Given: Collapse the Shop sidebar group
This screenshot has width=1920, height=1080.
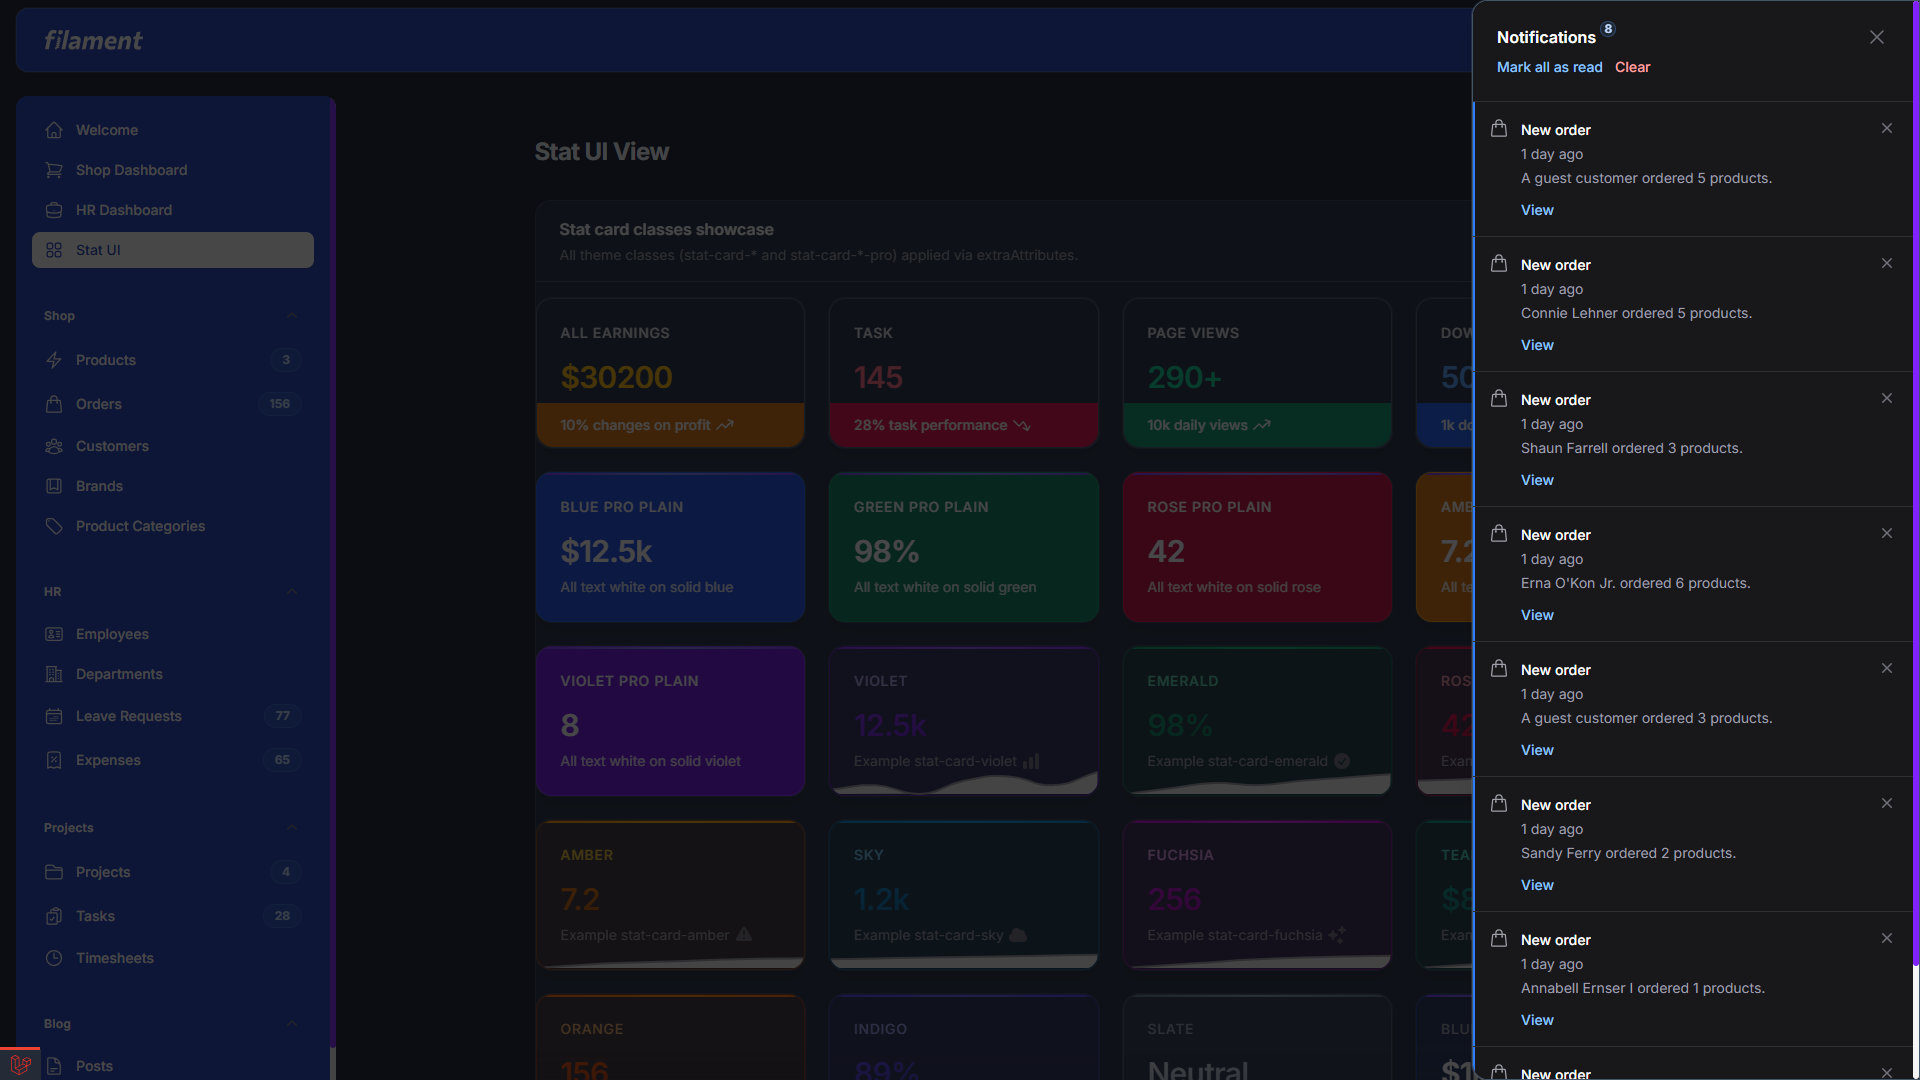Looking at the screenshot, I should pyautogui.click(x=291, y=316).
